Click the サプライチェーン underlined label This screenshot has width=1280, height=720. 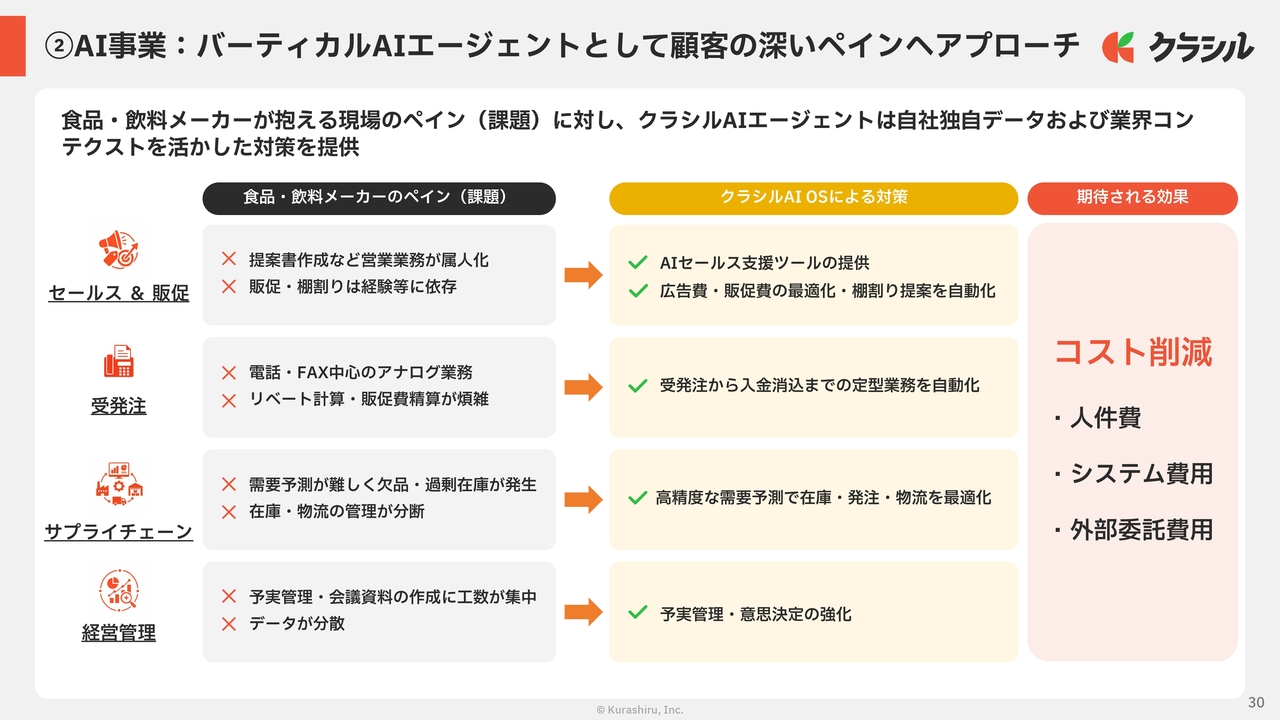[x=118, y=532]
